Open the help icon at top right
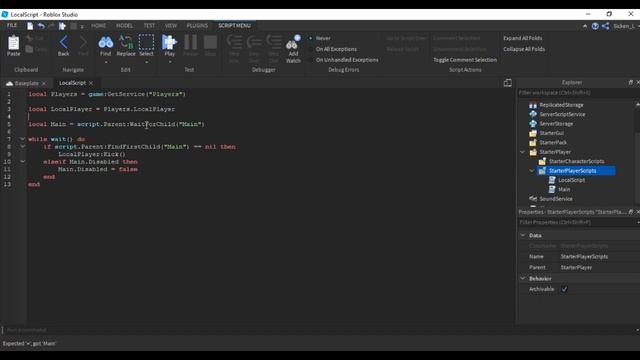Viewport: 640px width, 360px height. click(x=595, y=26)
